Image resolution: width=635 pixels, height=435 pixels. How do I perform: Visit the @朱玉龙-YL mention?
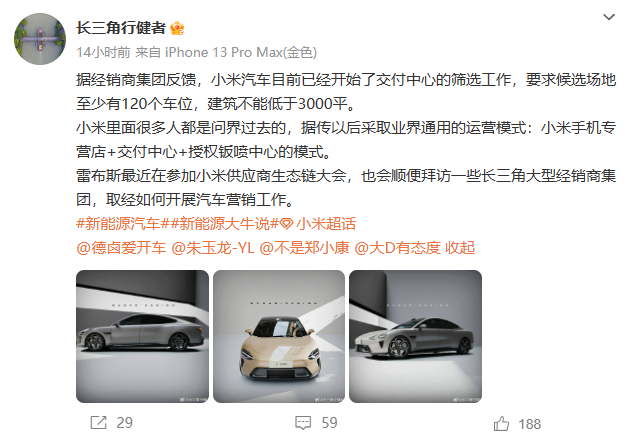213,247
